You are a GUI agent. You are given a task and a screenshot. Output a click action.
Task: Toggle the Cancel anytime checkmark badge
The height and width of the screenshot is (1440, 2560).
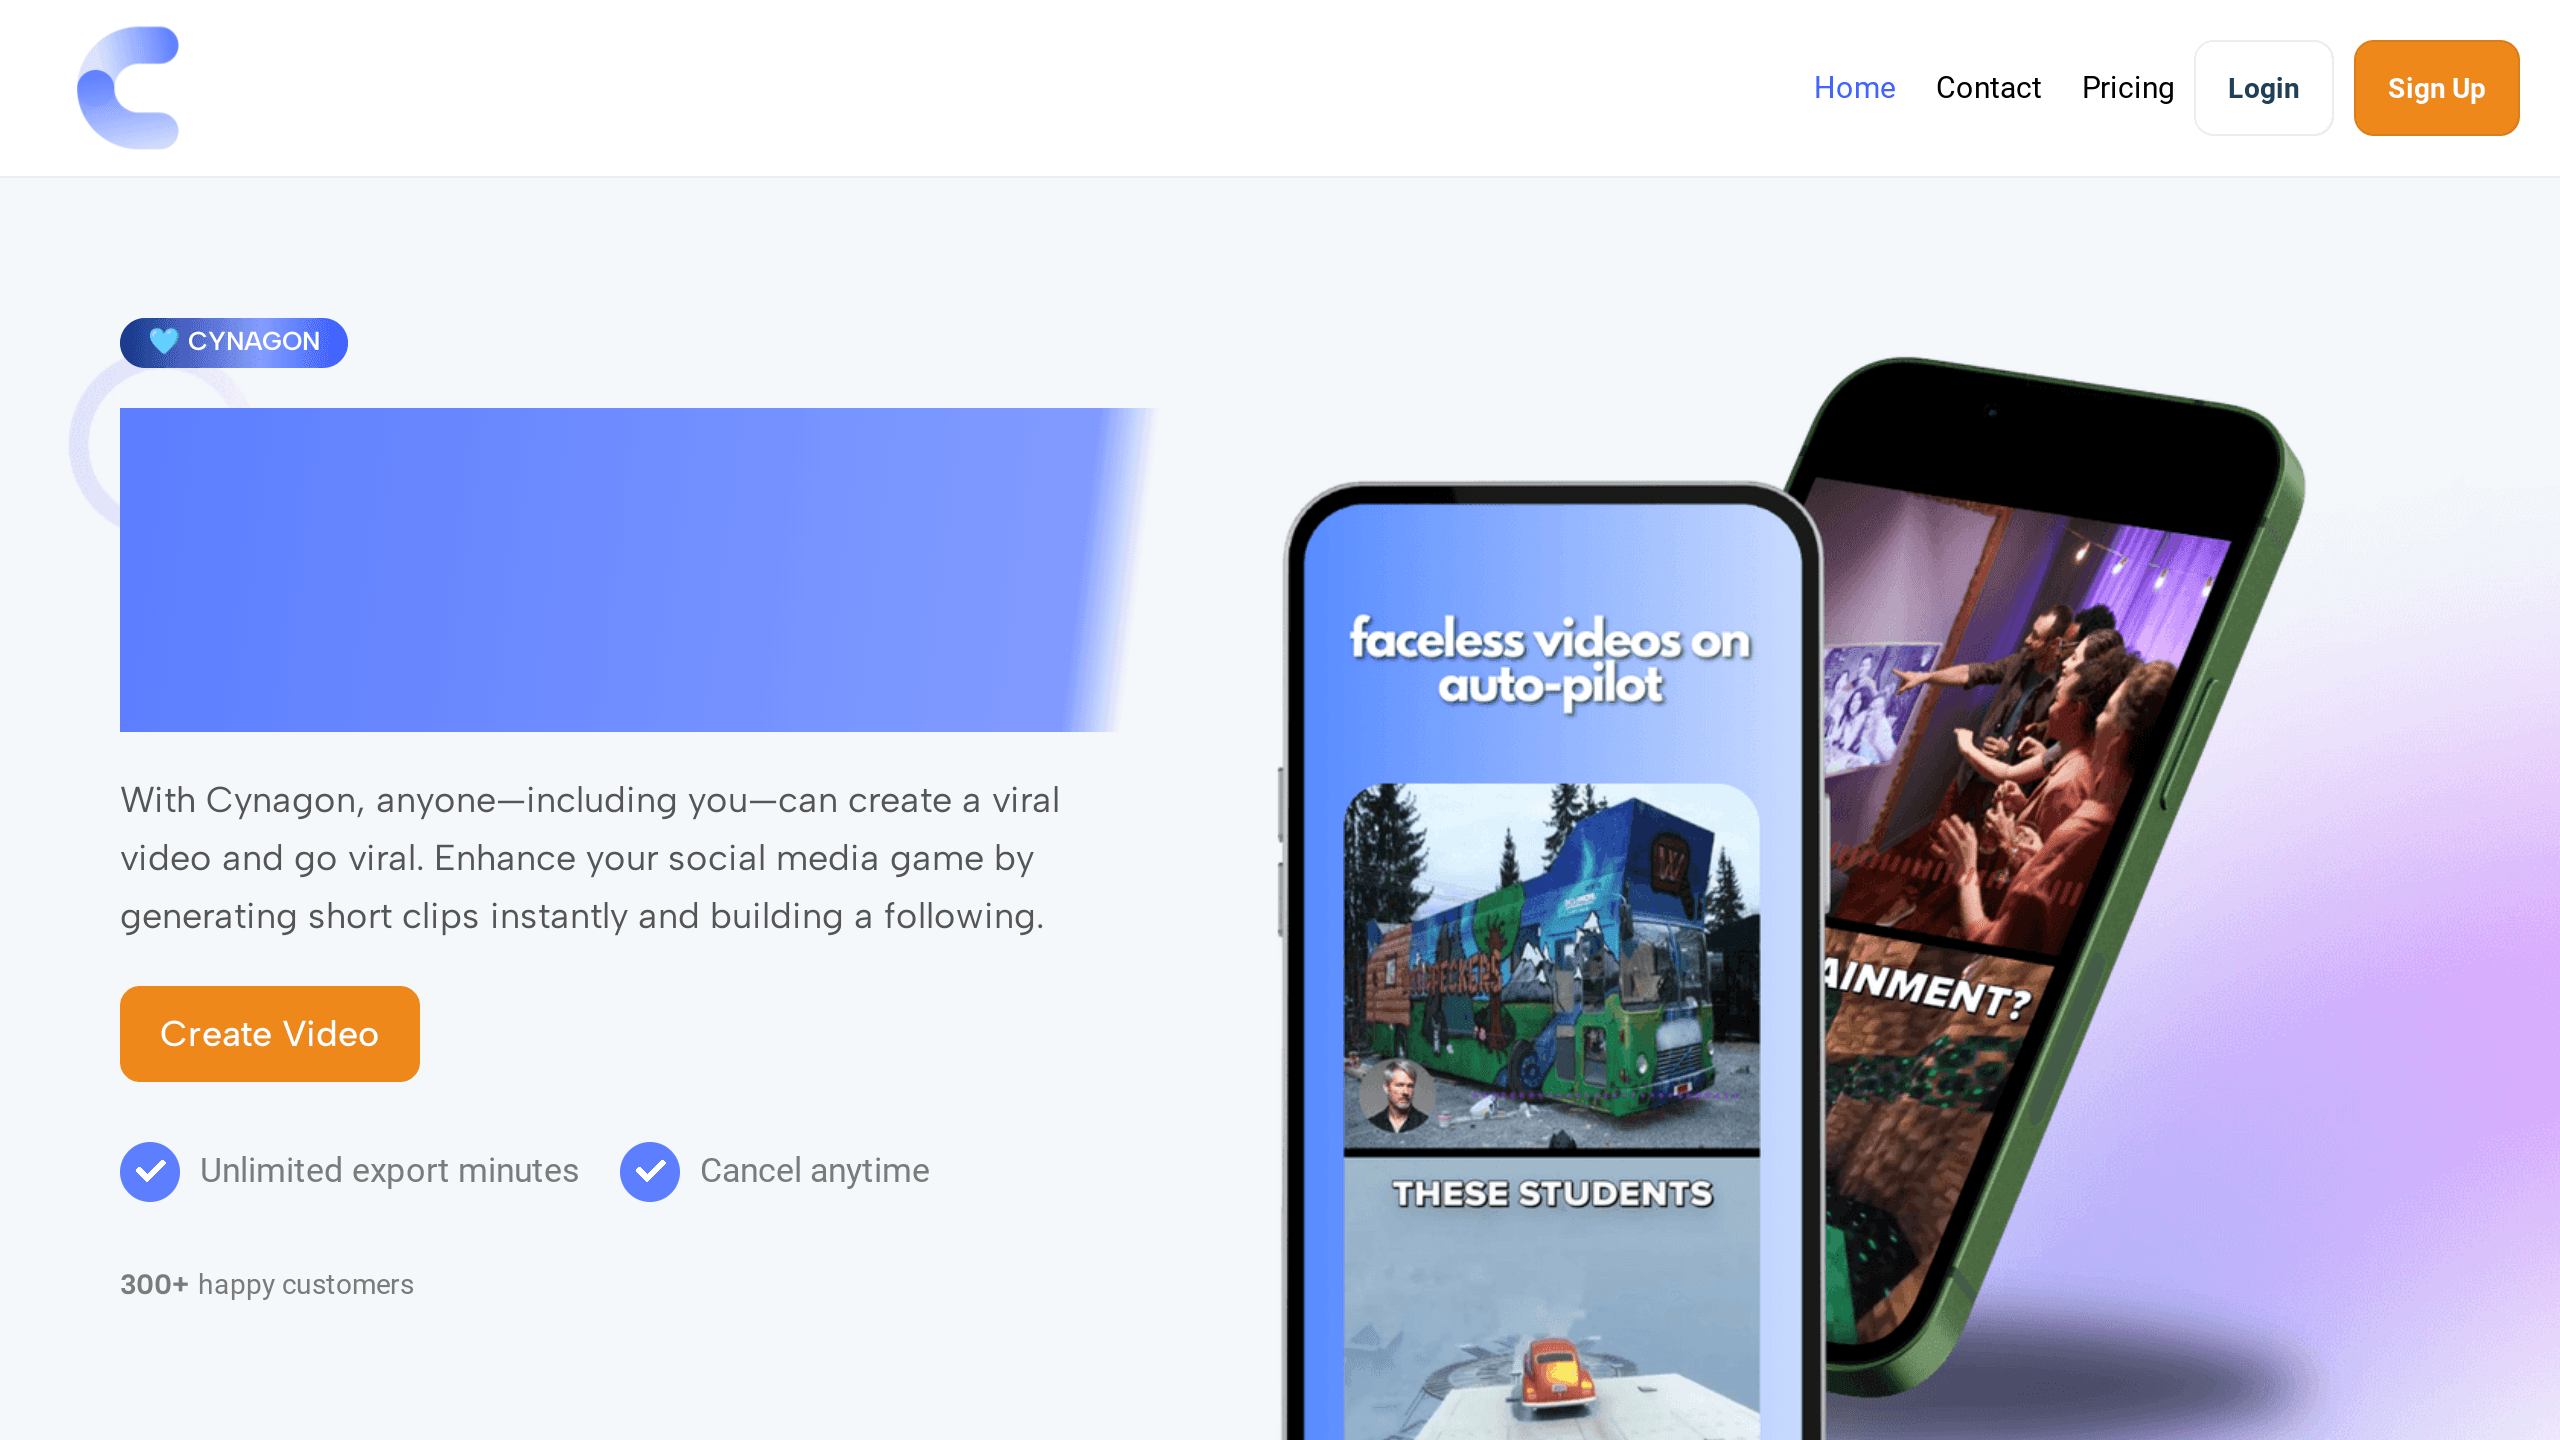click(651, 1171)
